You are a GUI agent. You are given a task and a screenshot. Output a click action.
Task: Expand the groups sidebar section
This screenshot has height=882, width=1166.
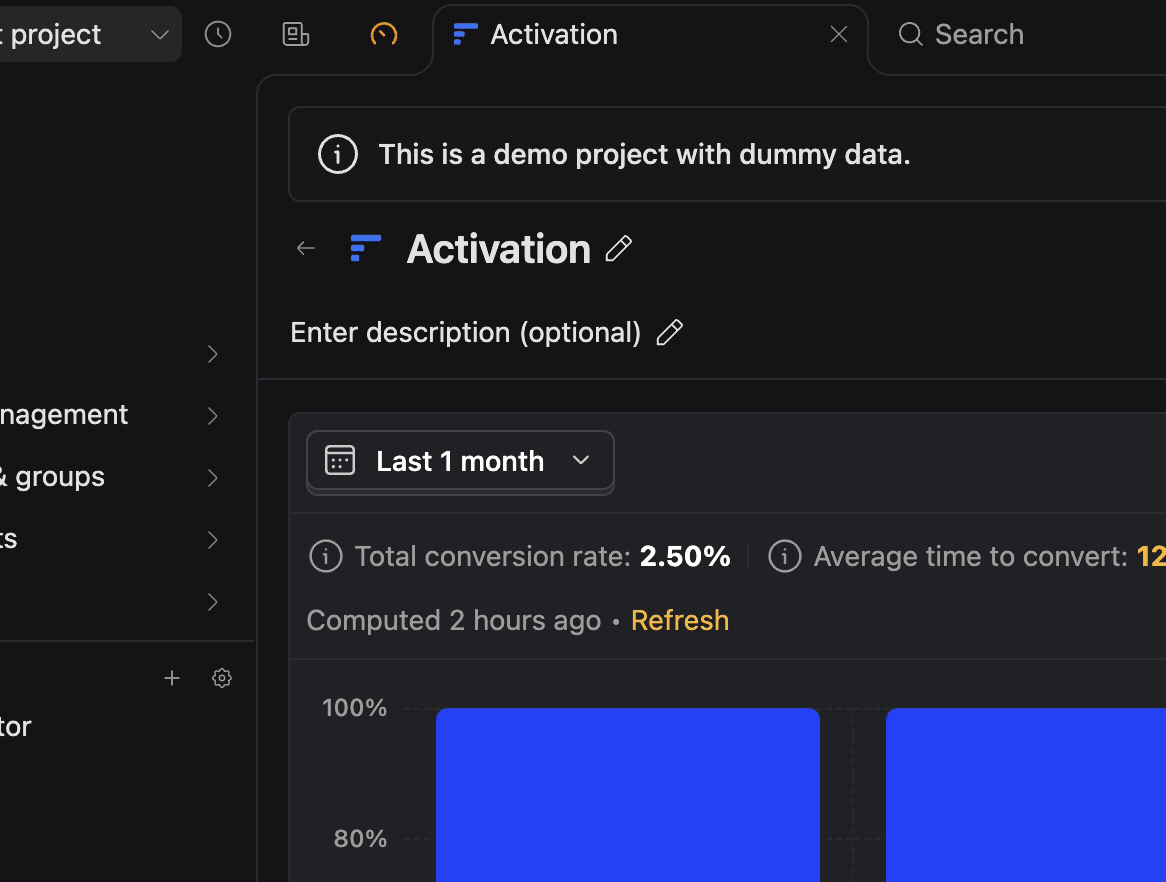coord(213,477)
